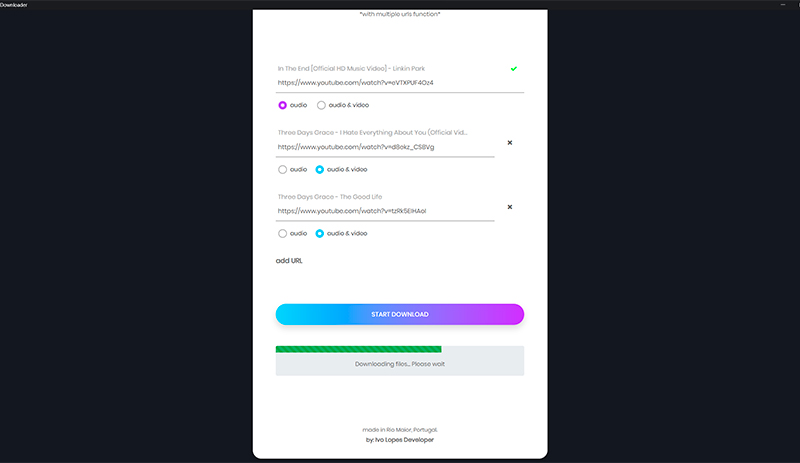The height and width of the screenshot is (463, 800).
Task: Click the green checkmark beside Linkin Park entry
Action: pos(514,68)
